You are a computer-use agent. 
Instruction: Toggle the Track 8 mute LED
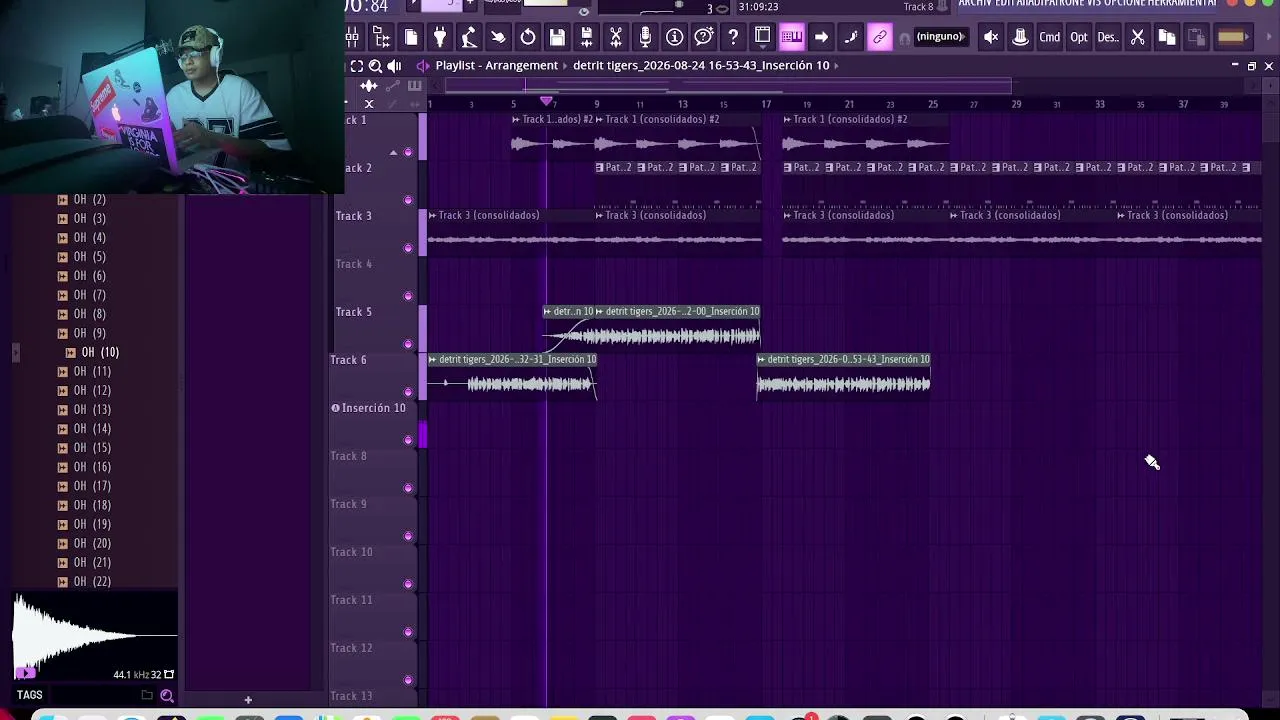coord(407,488)
